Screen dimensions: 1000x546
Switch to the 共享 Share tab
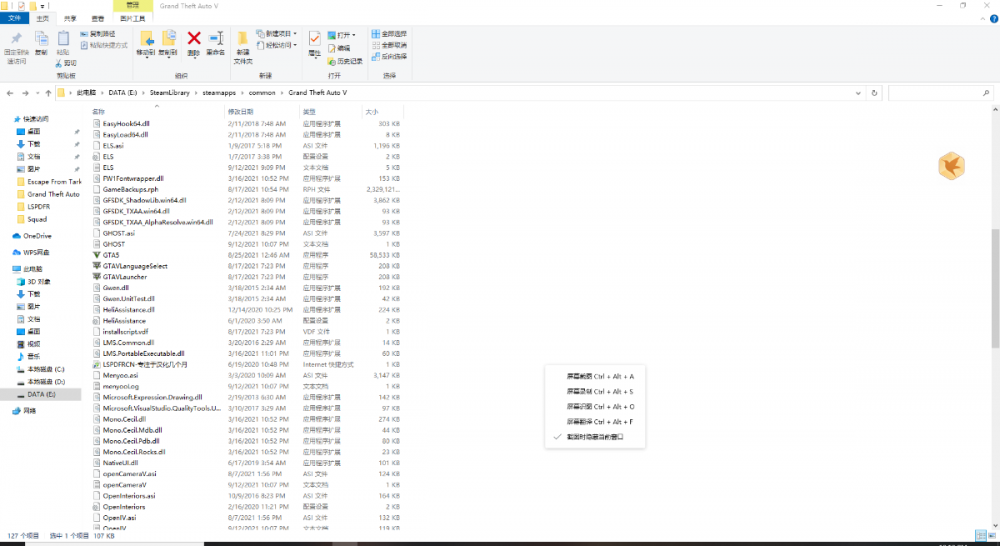(x=70, y=18)
